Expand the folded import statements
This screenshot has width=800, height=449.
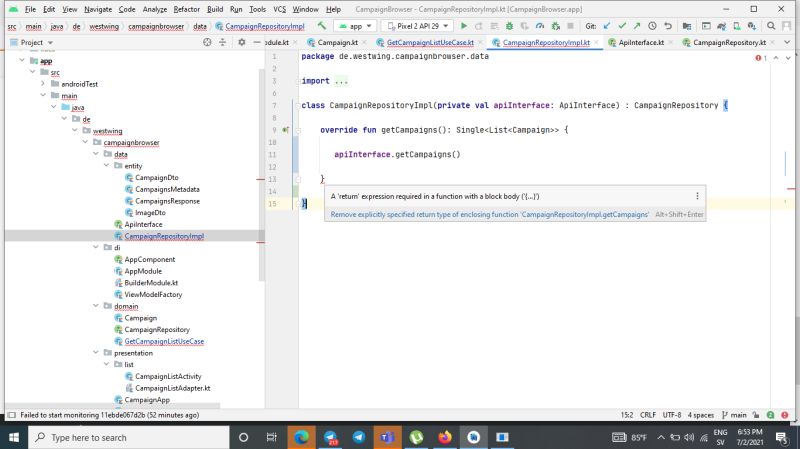[x=341, y=81]
